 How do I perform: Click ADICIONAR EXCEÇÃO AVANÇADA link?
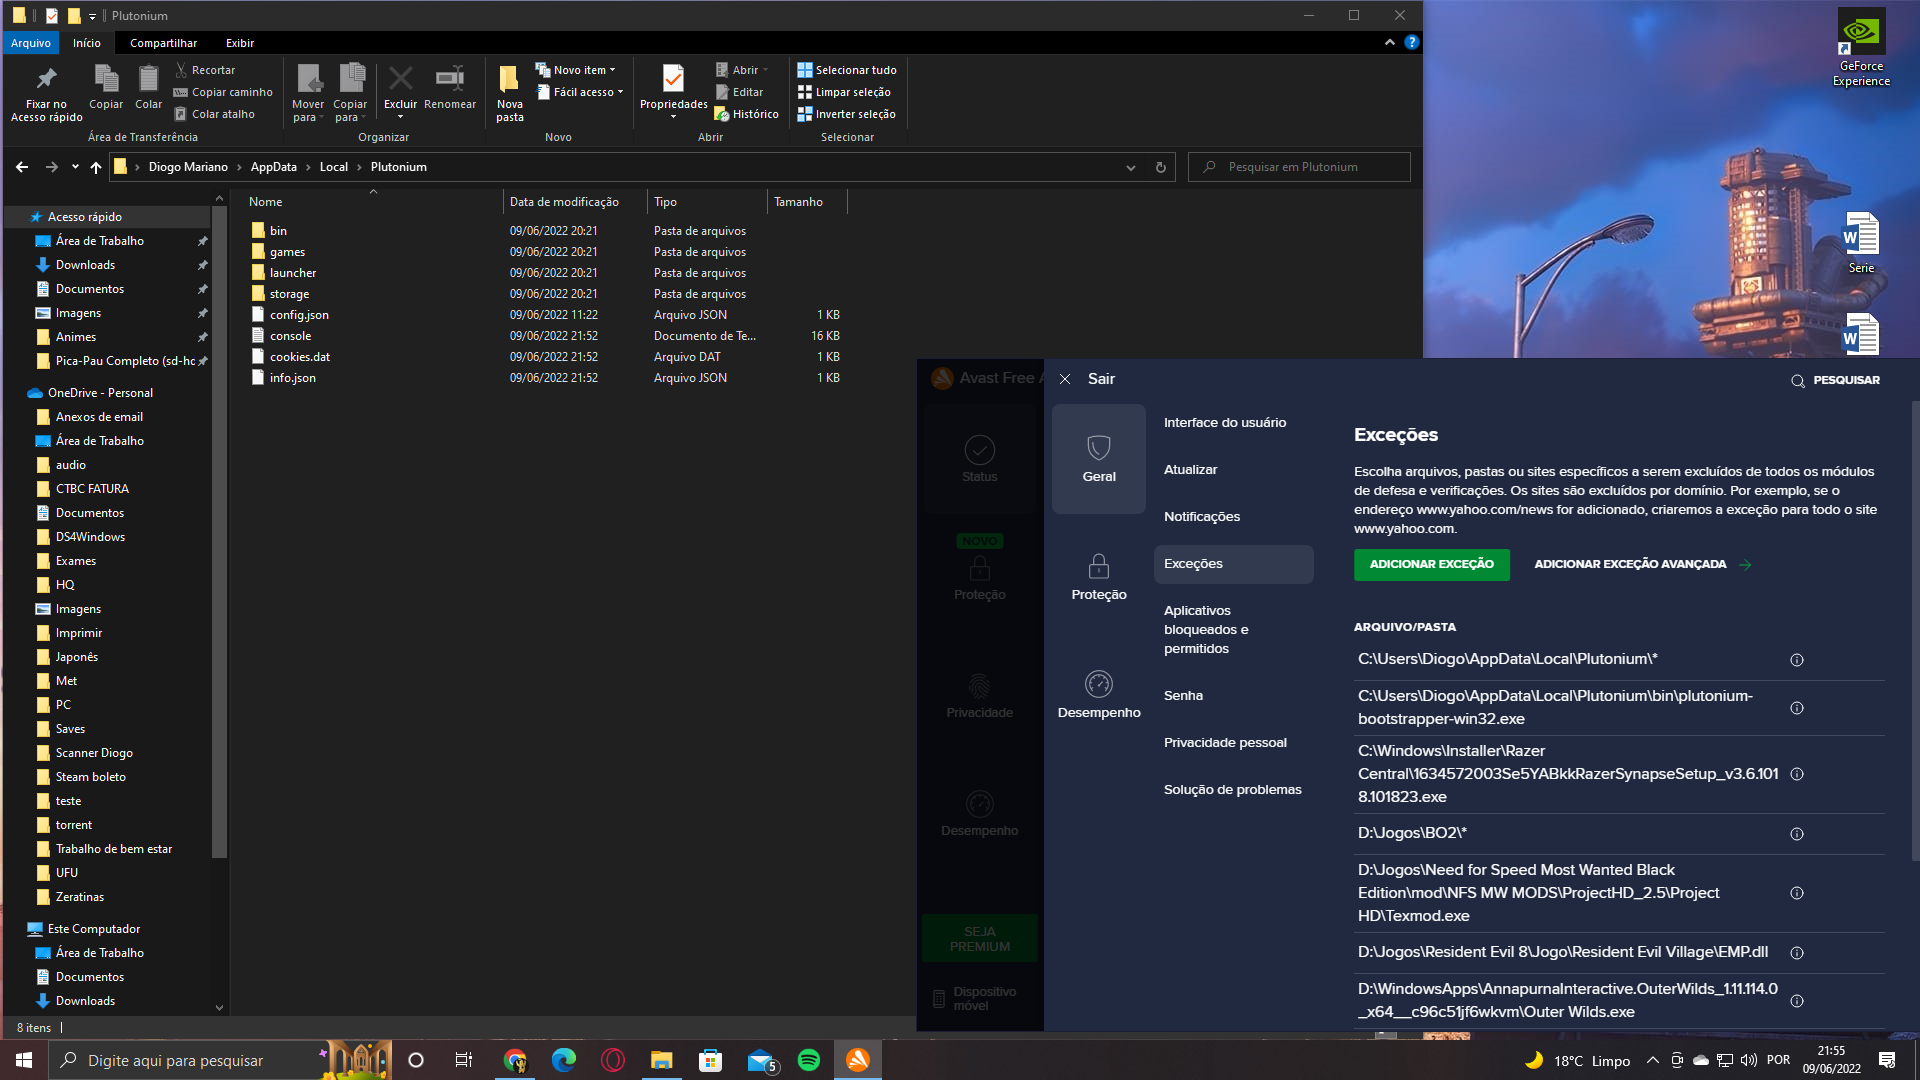(1642, 564)
